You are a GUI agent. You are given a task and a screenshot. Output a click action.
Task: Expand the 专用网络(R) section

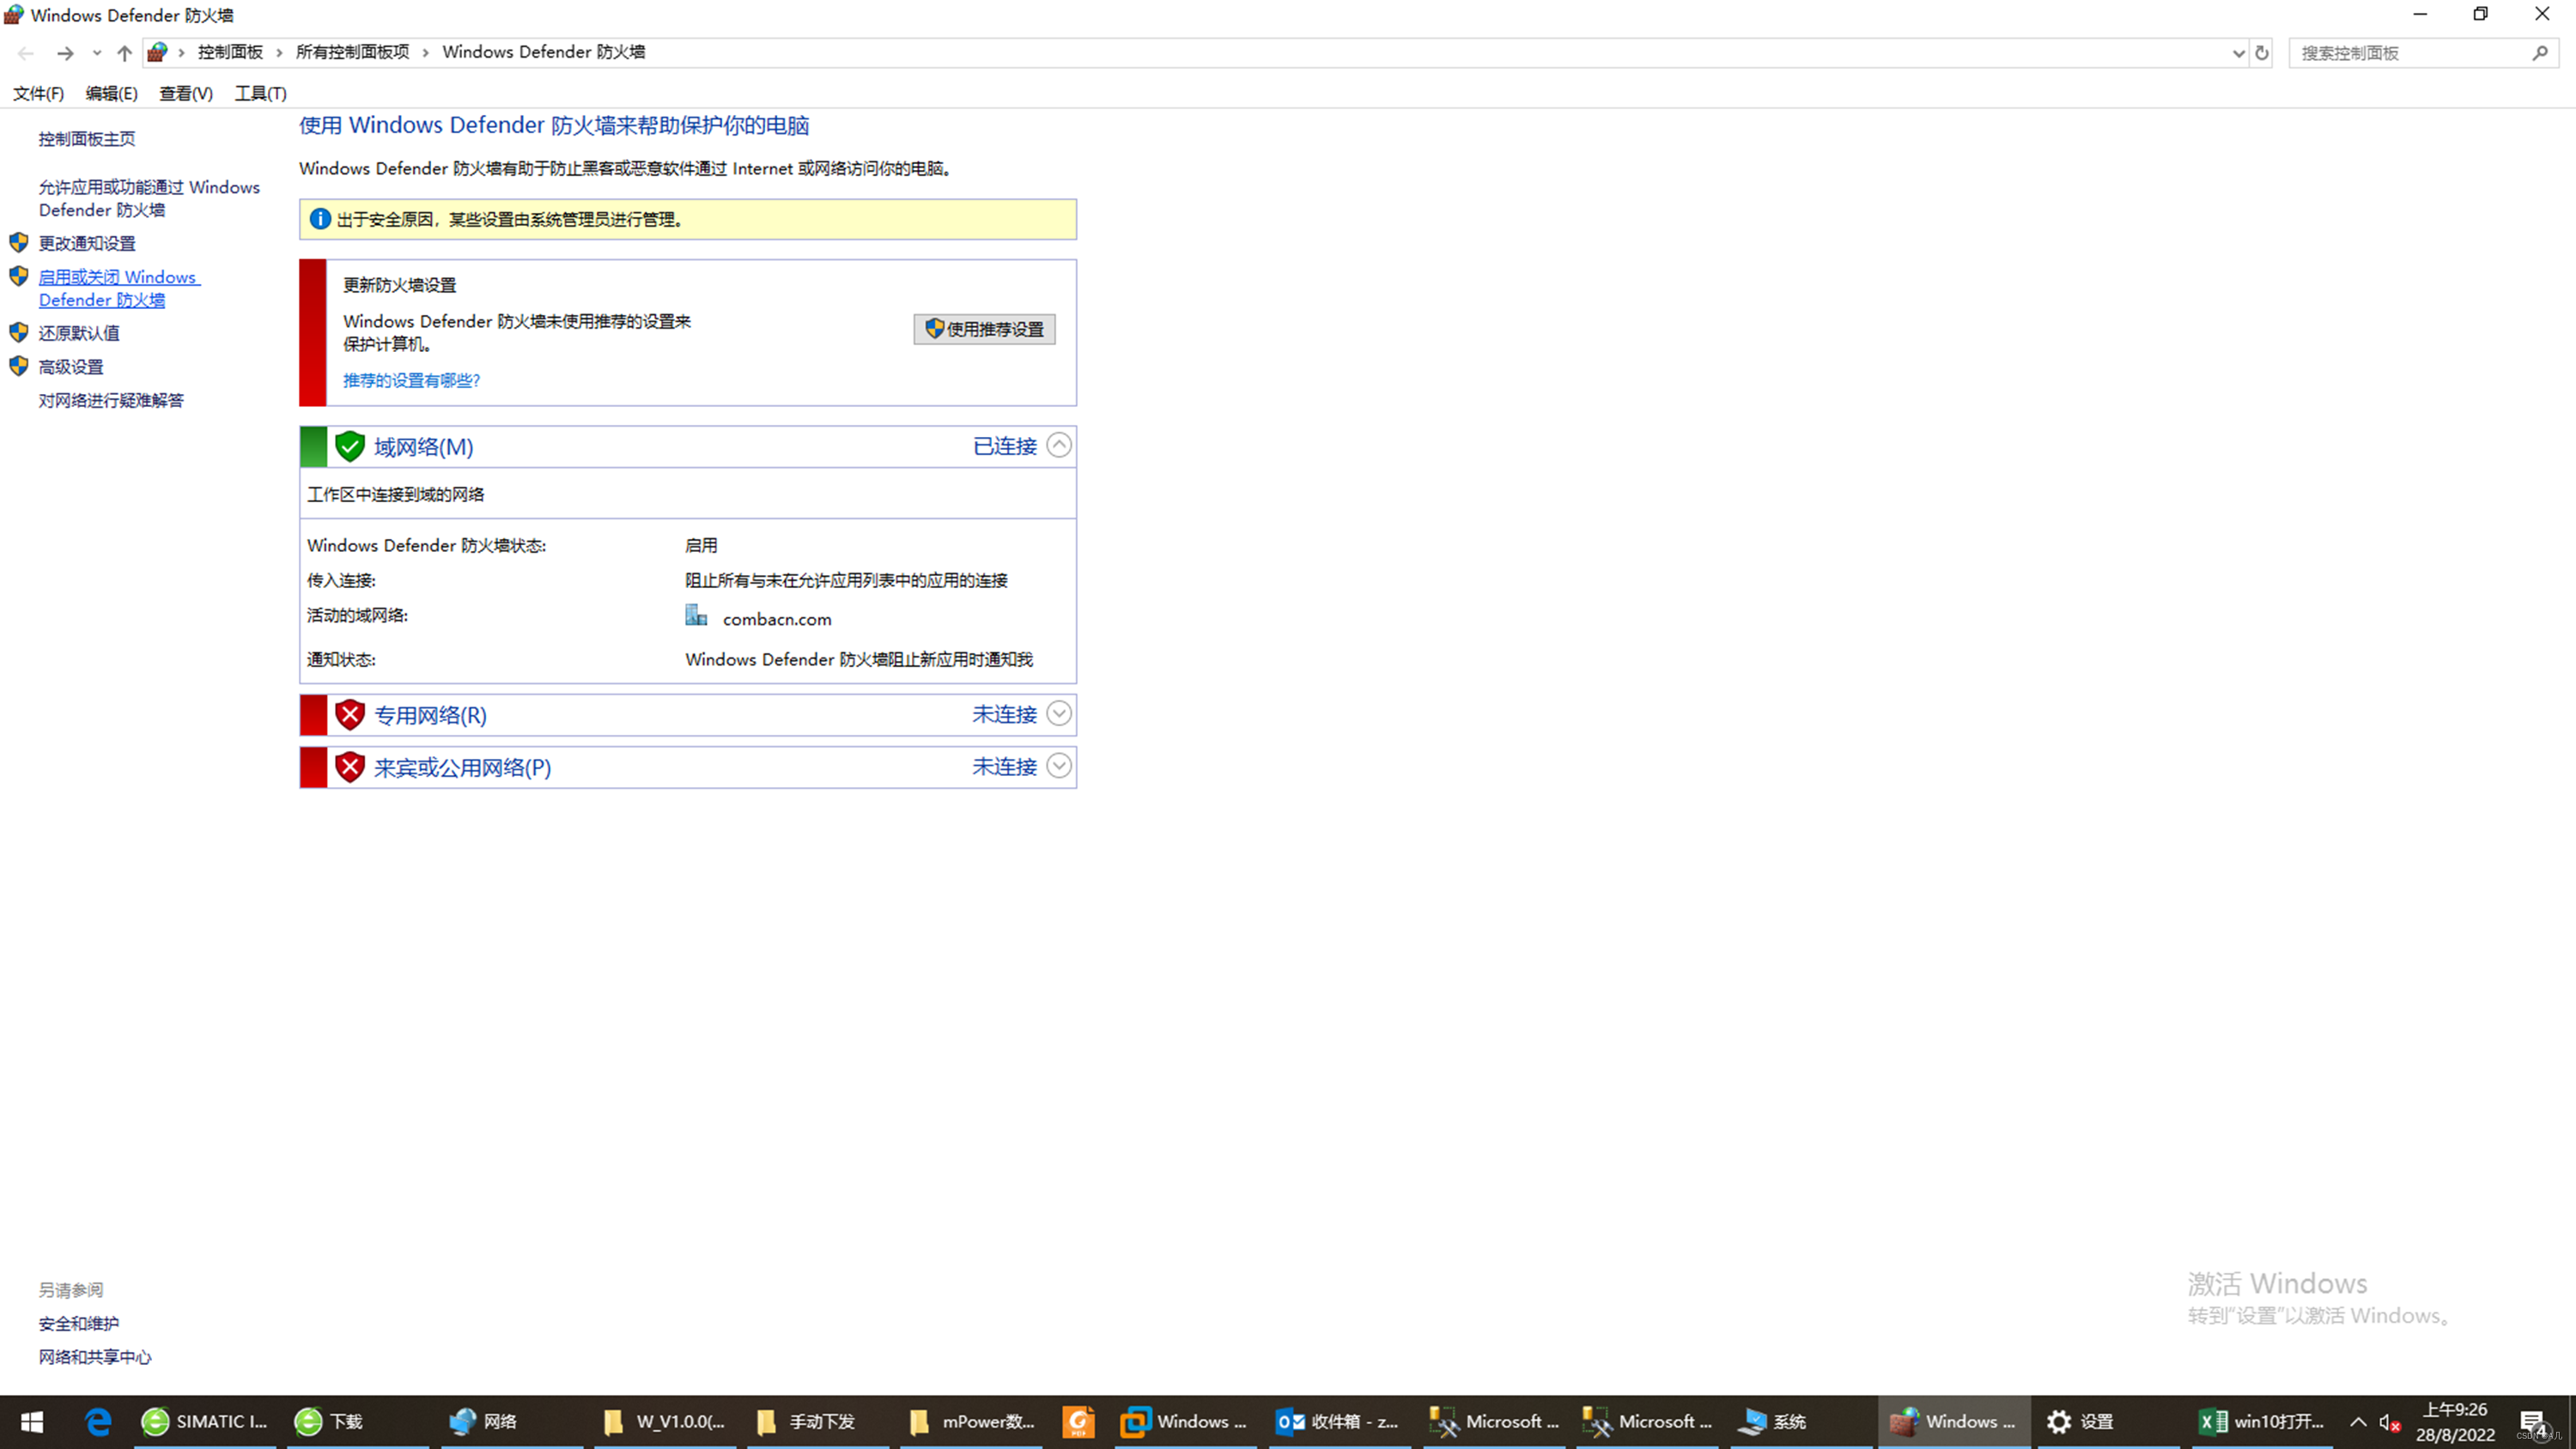click(x=1059, y=714)
